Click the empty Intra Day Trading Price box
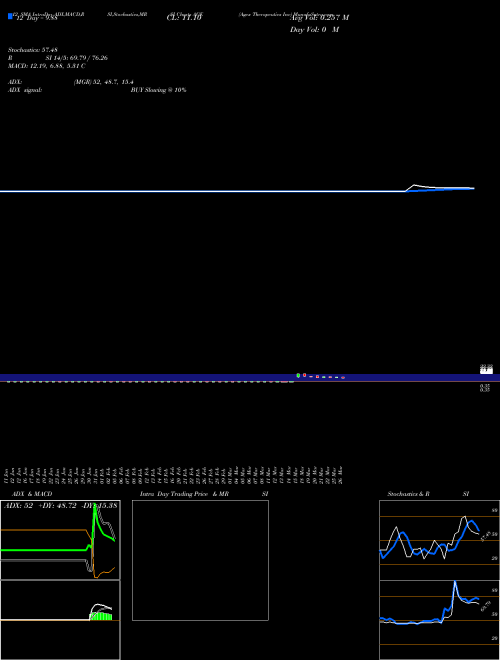Image resolution: width=500 pixels, height=660 pixels. click(x=200, y=560)
